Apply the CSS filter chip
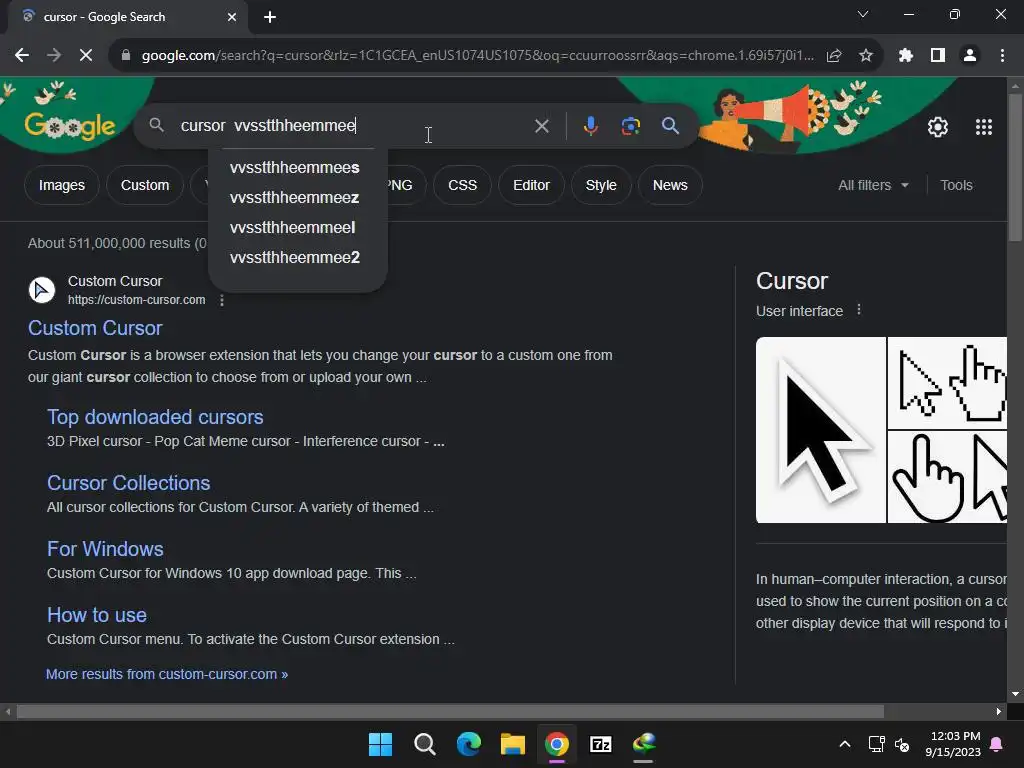This screenshot has height=768, width=1024. coord(462,185)
